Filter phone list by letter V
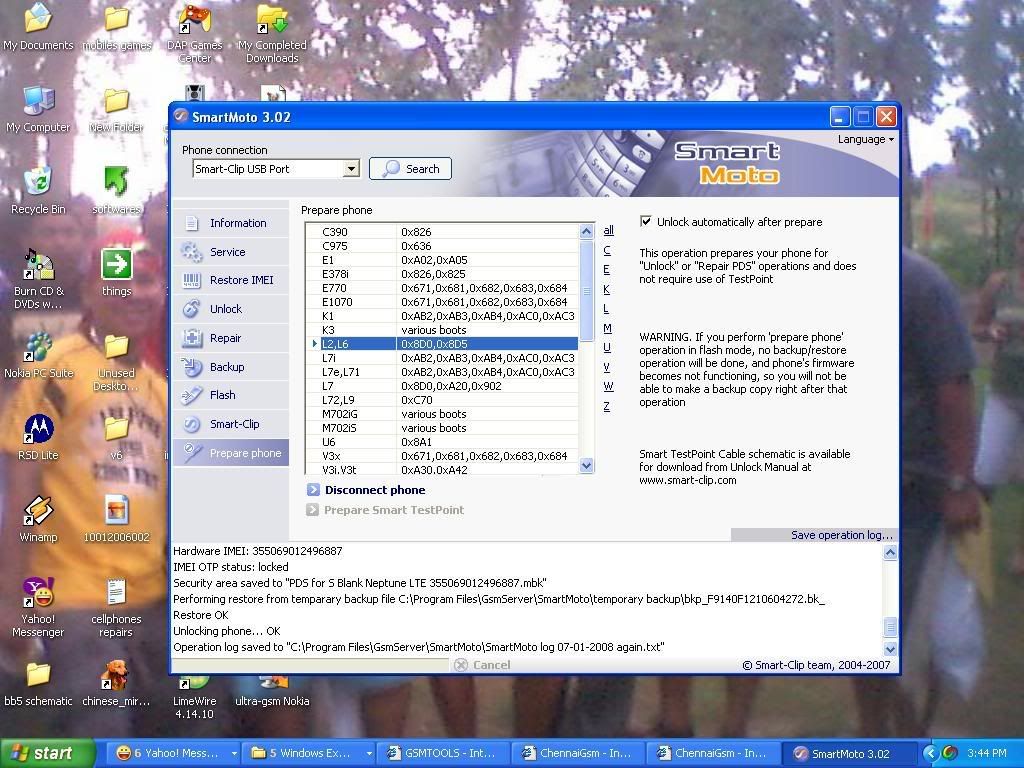 click(607, 367)
